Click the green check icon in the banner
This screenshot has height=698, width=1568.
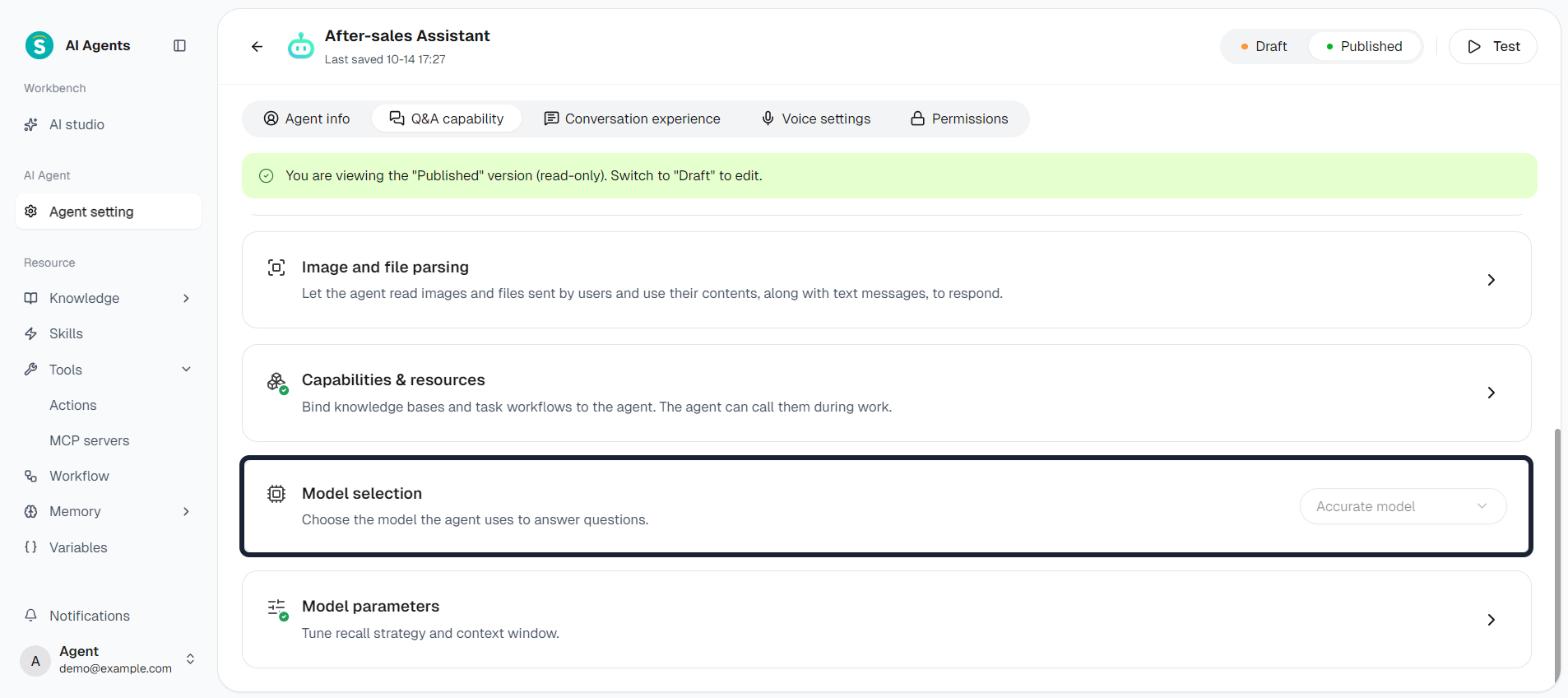[266, 175]
